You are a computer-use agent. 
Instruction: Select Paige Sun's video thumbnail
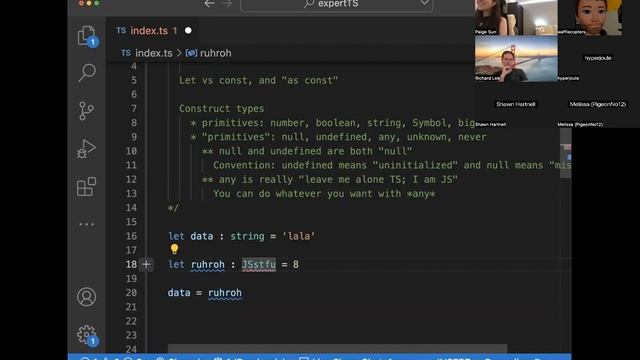516,17
